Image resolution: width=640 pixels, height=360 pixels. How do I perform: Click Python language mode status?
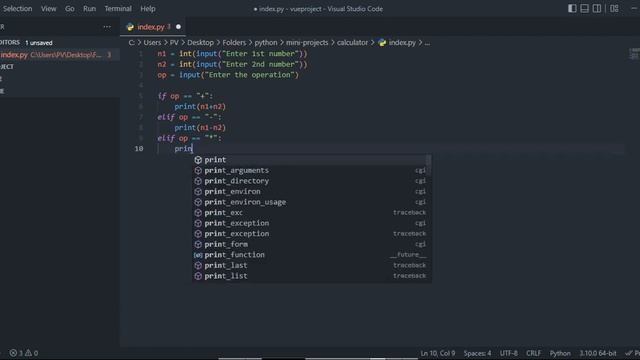(560, 353)
